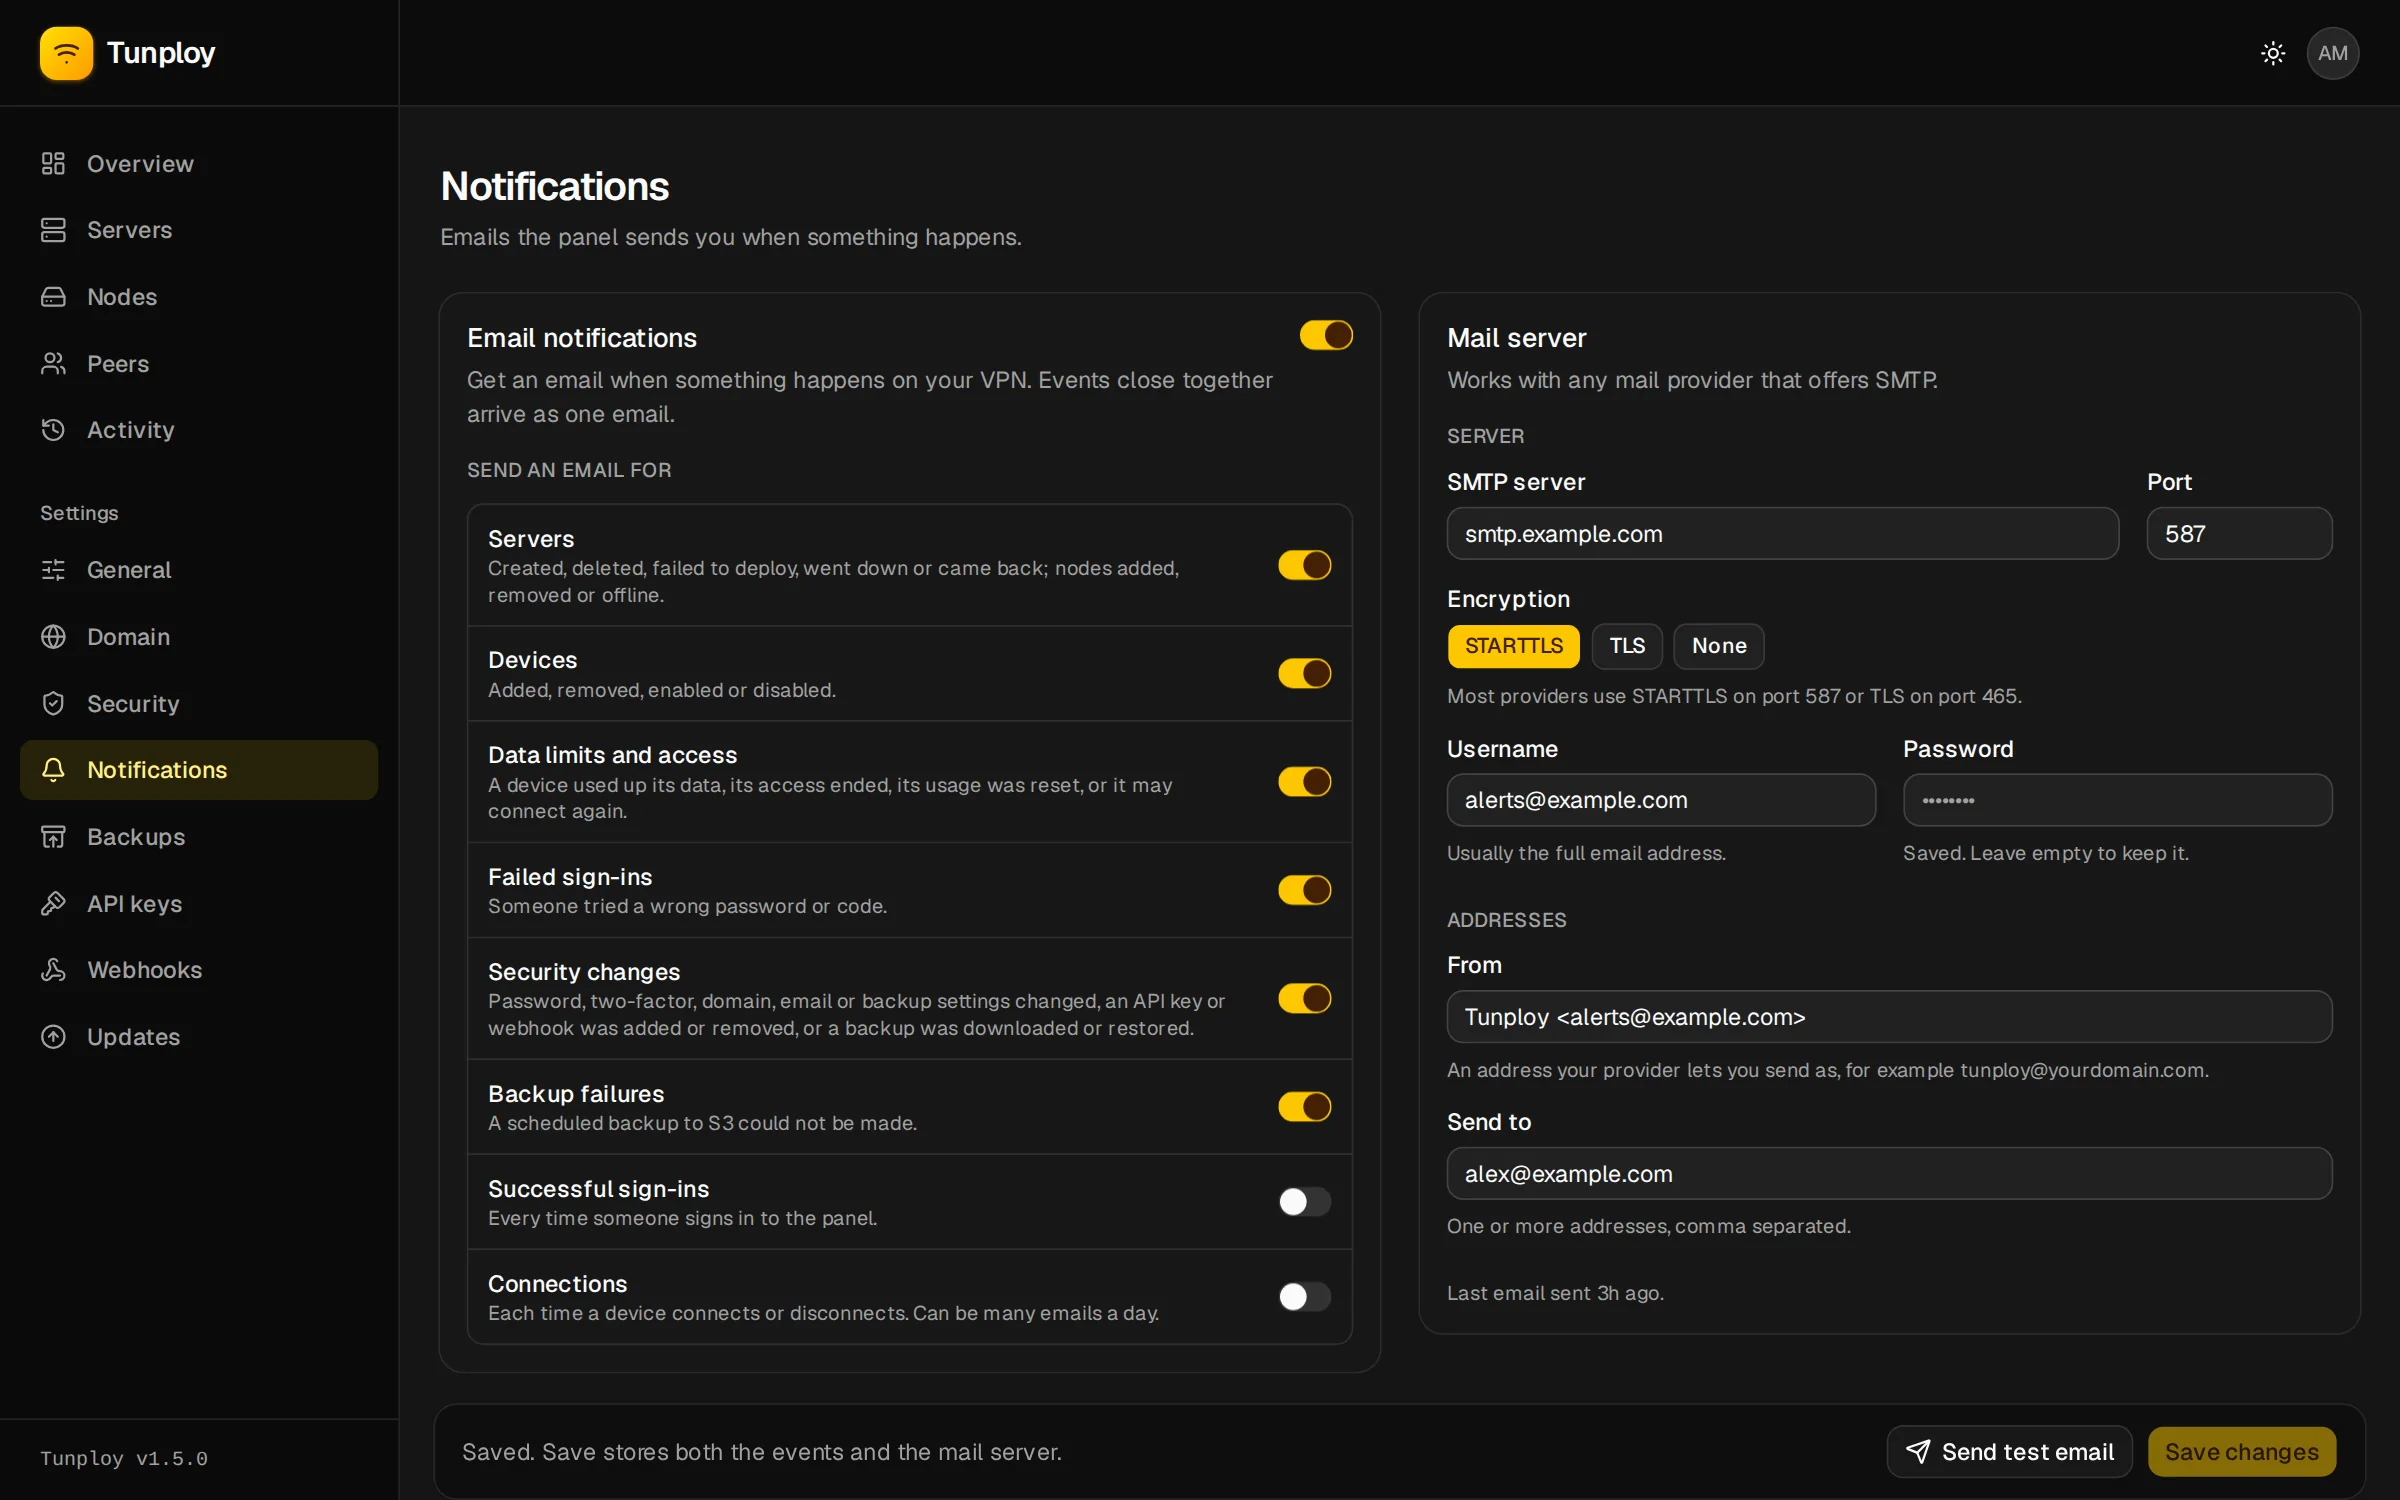The height and width of the screenshot is (1500, 2400).
Task: Click the API keys key icon
Action: coord(53,904)
